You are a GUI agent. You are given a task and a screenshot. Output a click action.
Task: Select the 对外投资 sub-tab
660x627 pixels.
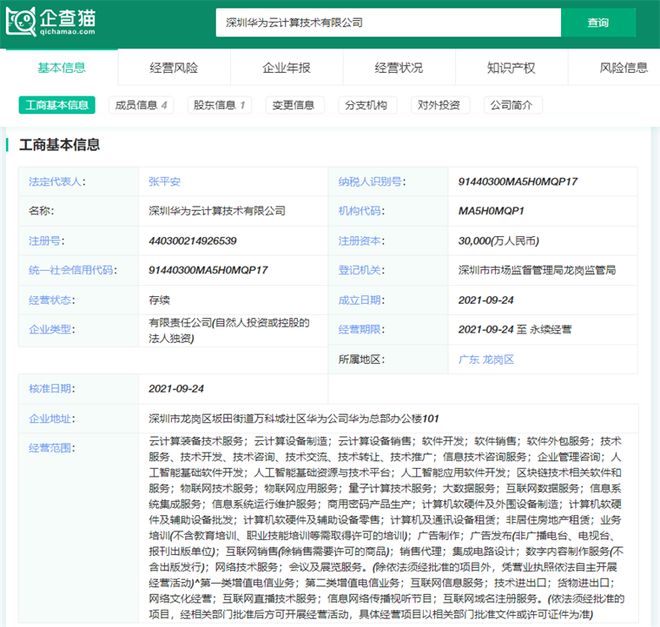click(439, 105)
